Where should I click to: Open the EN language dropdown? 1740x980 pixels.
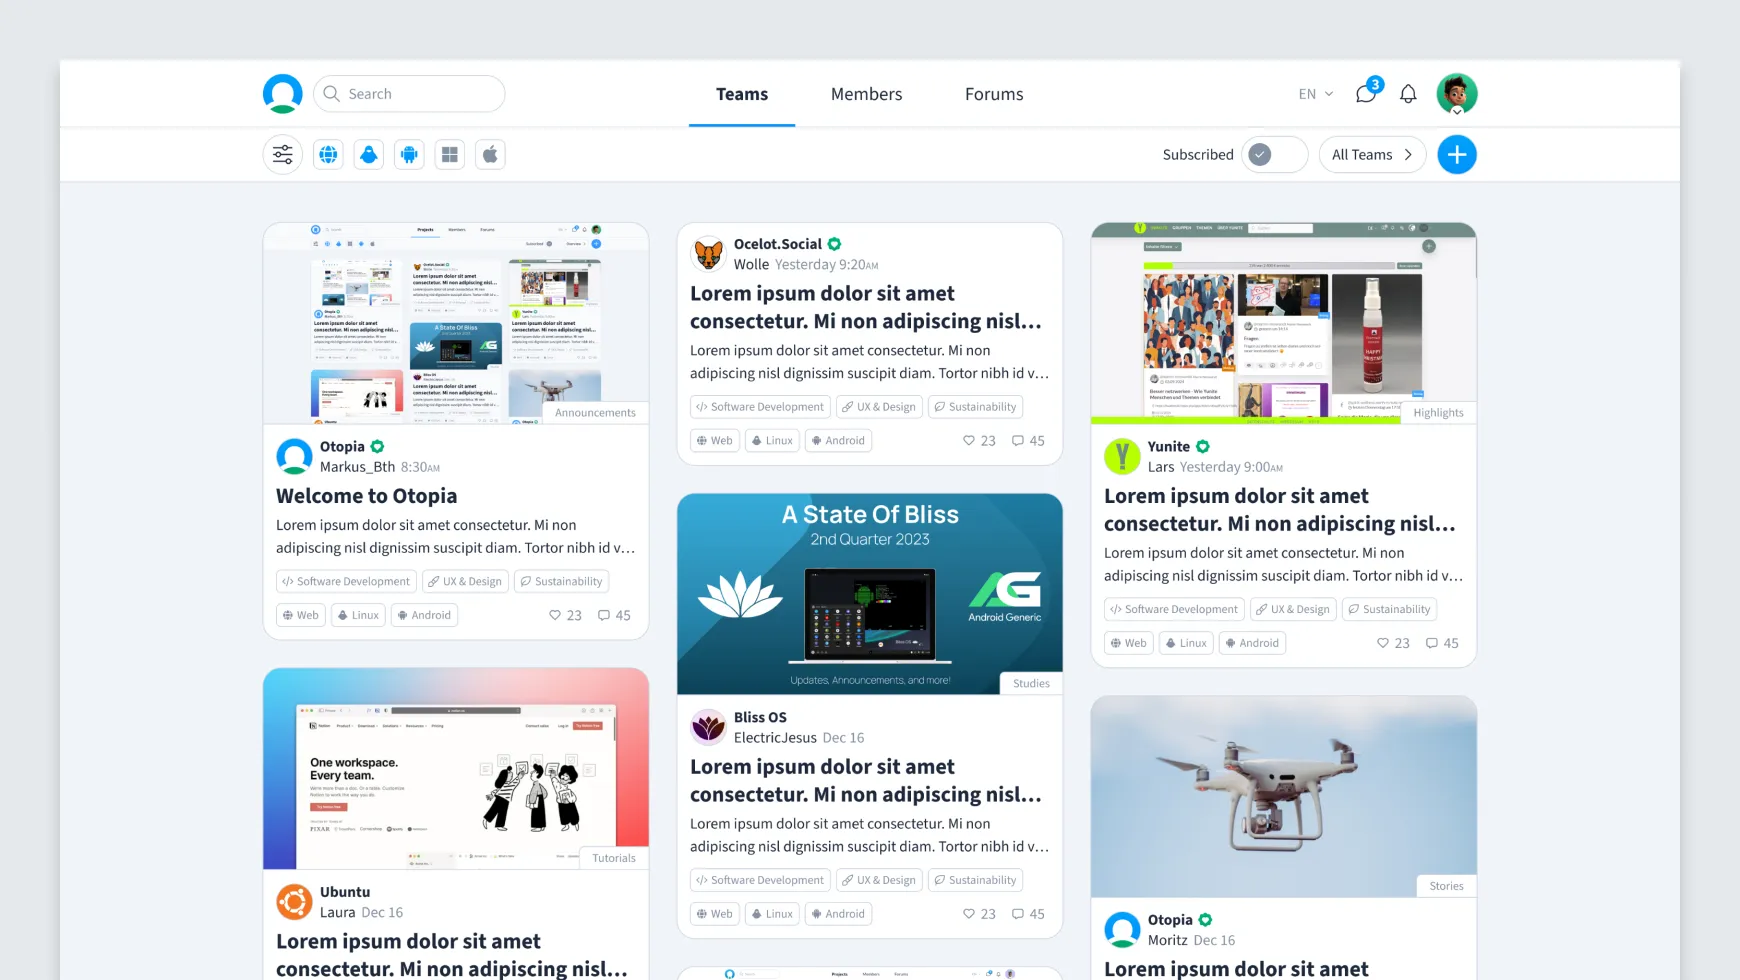point(1314,93)
